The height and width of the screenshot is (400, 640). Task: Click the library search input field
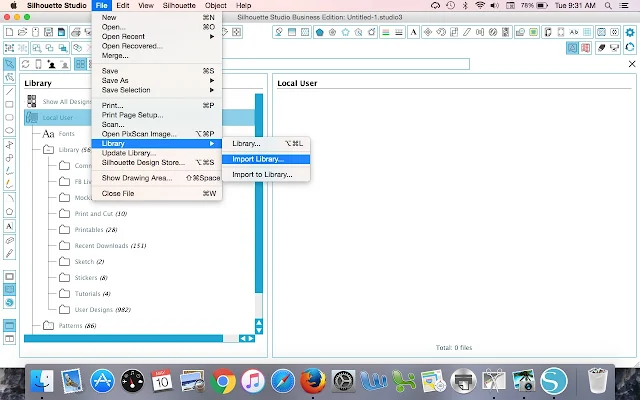click(x=345, y=64)
